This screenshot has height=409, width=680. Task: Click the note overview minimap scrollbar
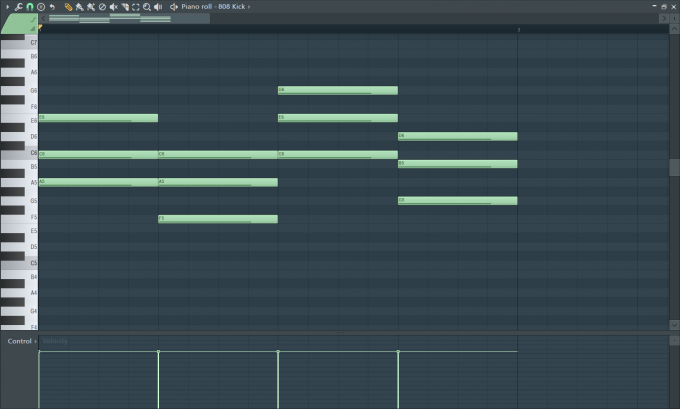click(129, 18)
